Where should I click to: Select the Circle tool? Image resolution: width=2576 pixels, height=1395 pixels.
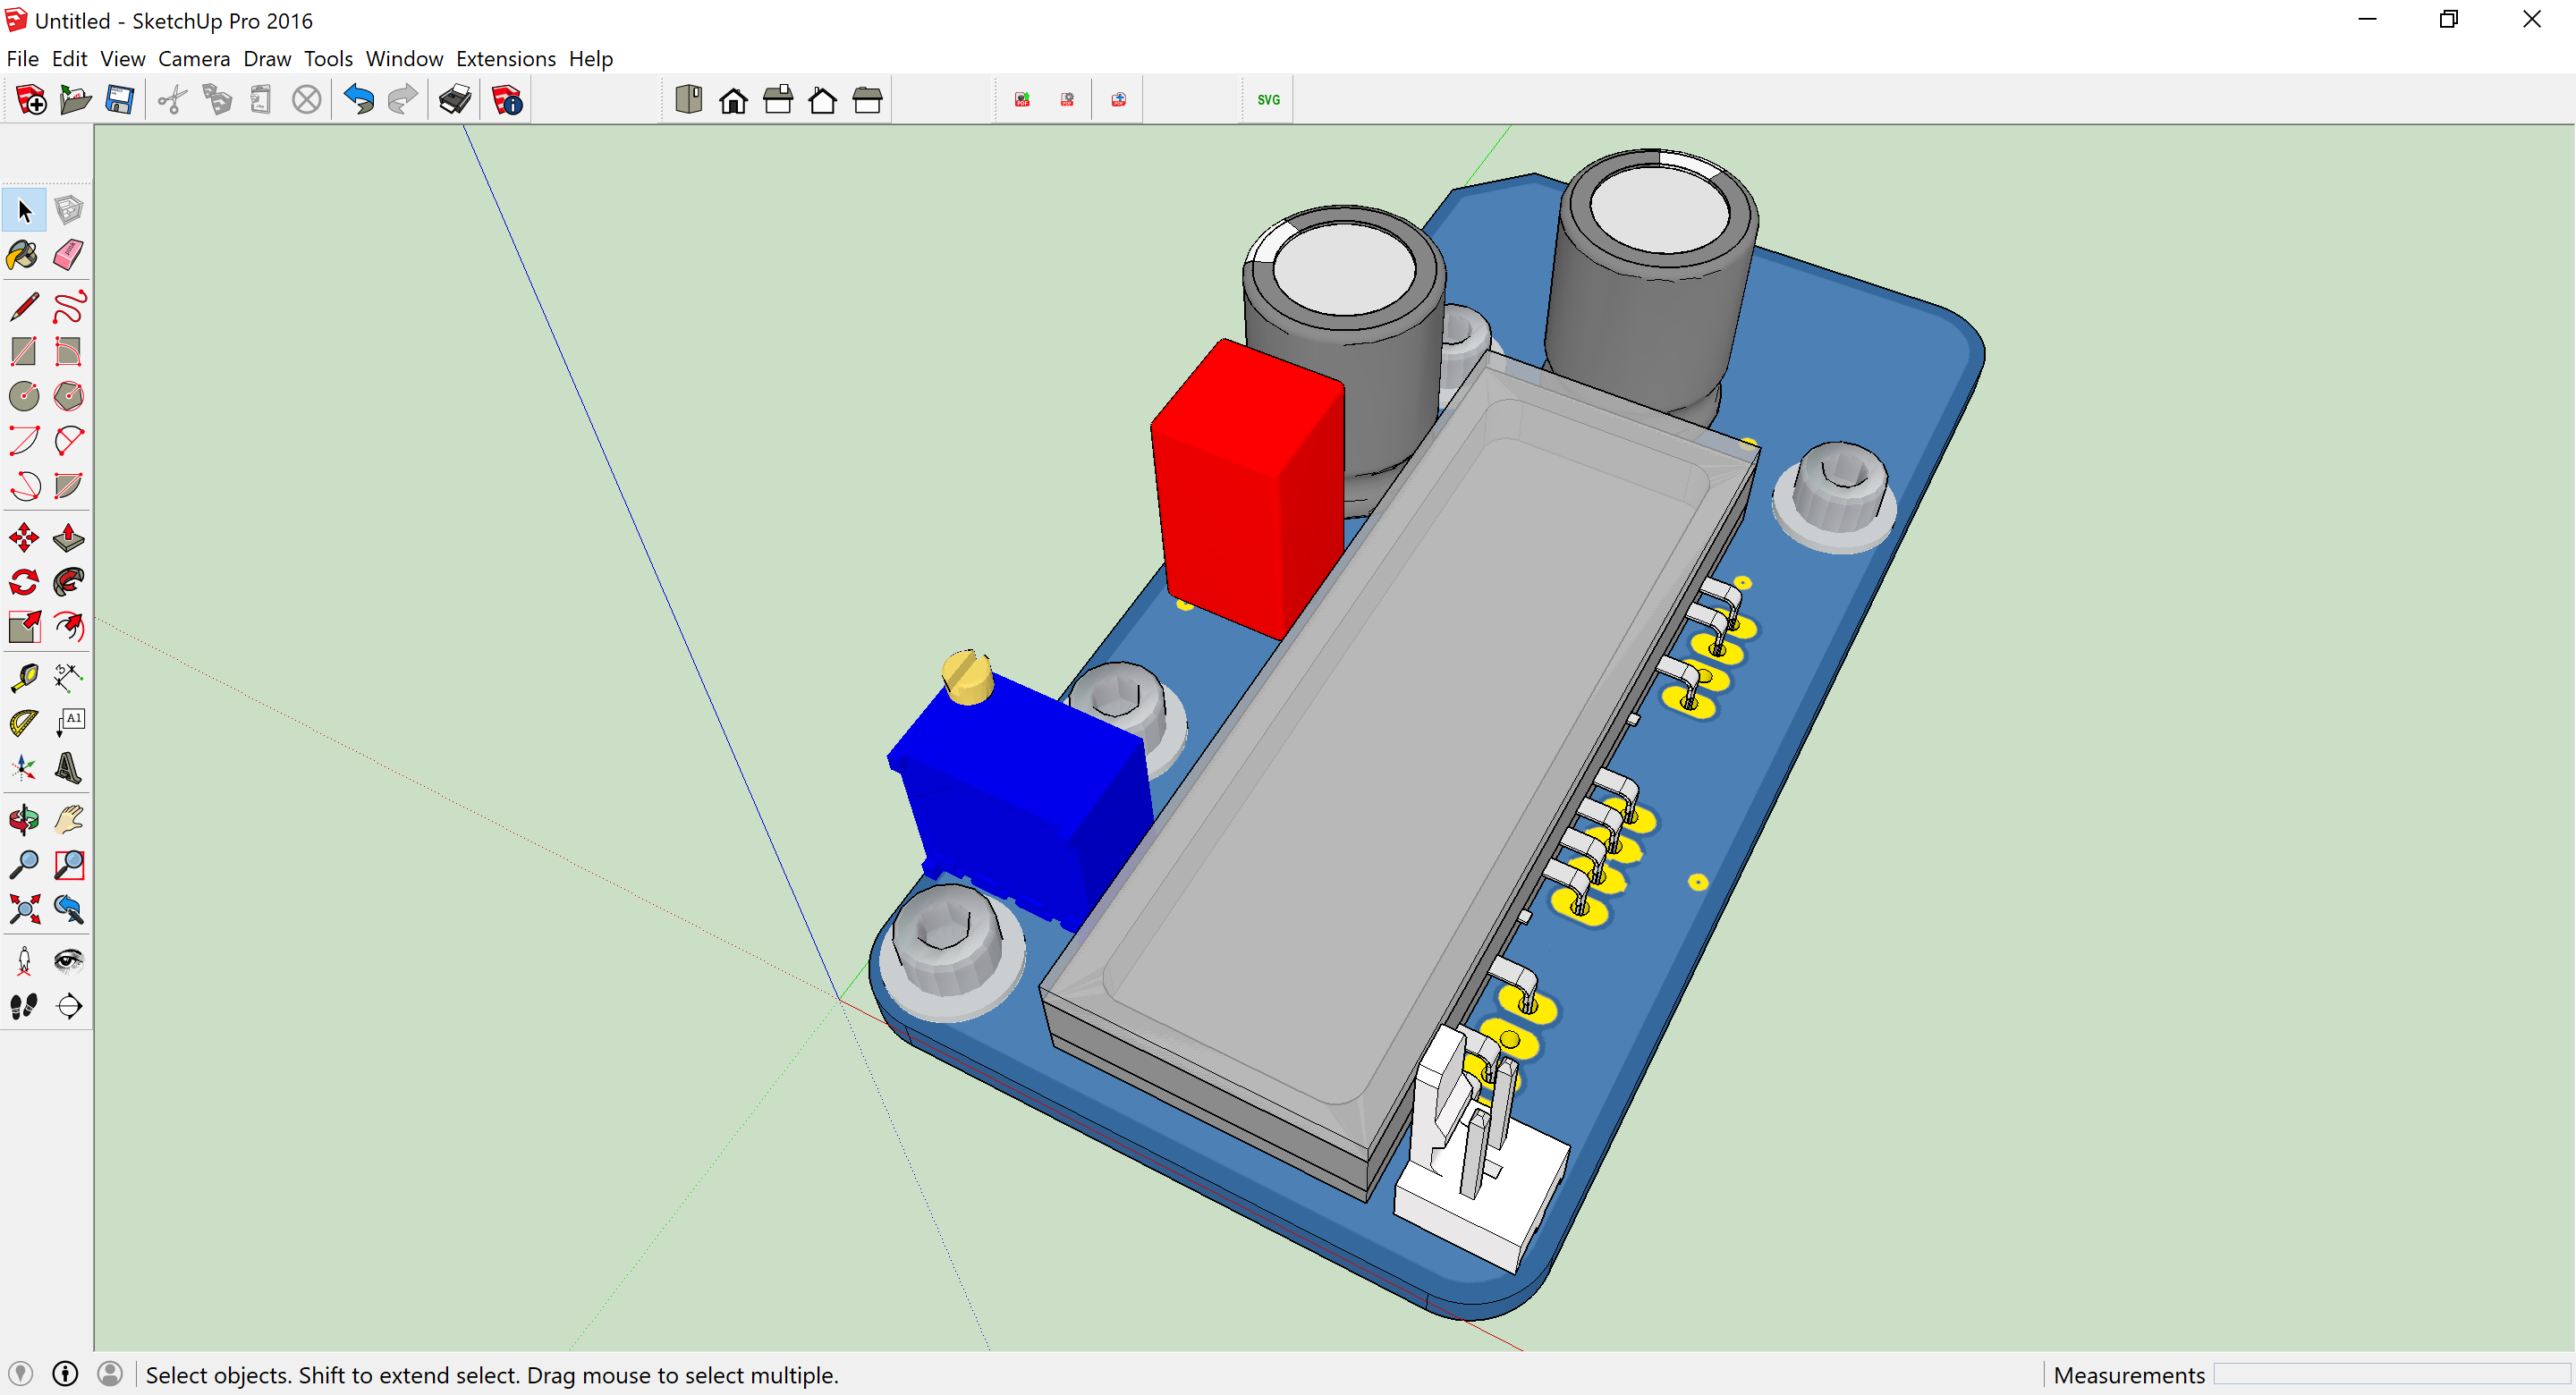24,396
